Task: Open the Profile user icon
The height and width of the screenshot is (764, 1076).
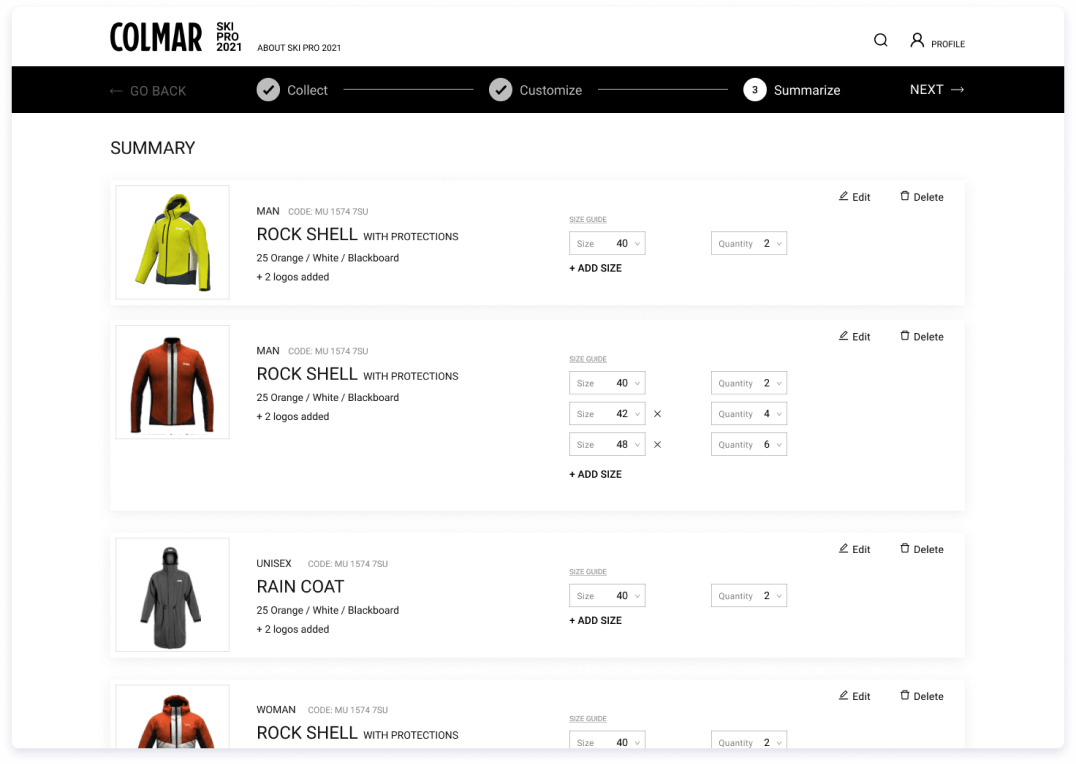Action: (x=917, y=40)
